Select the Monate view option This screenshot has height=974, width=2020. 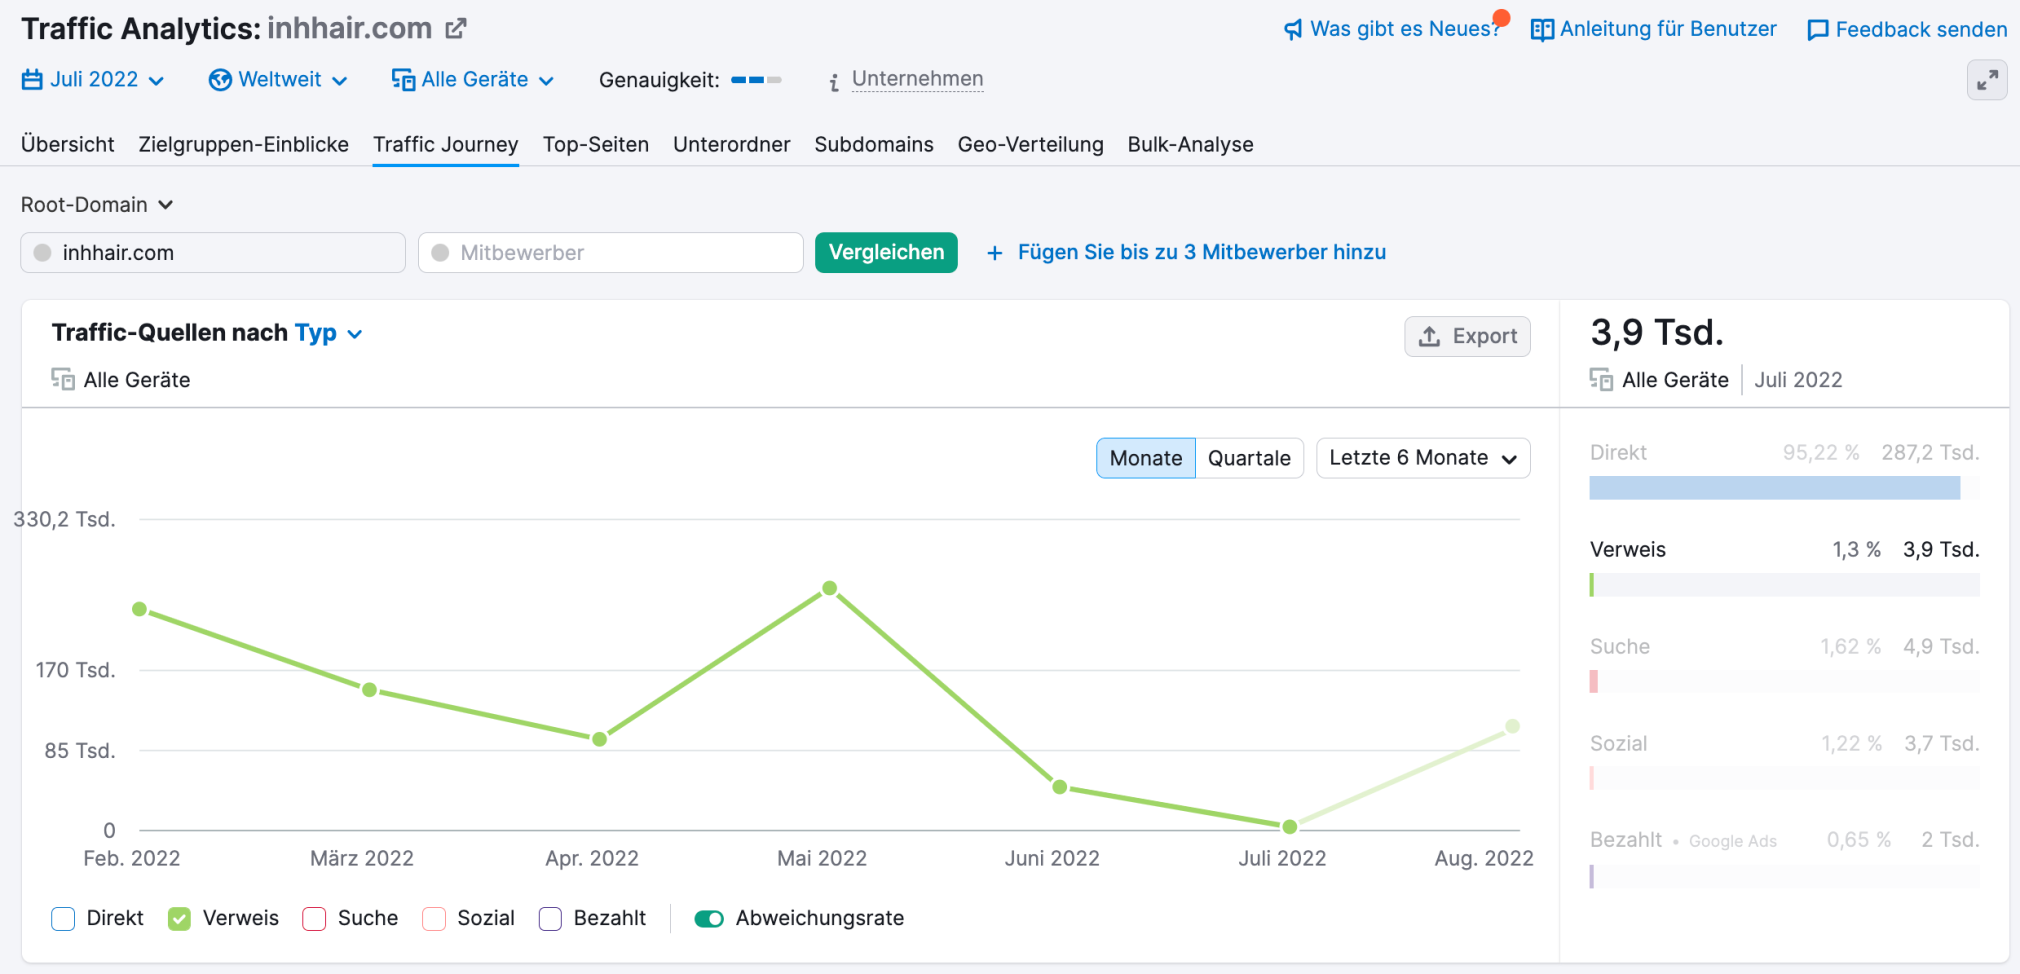point(1146,458)
